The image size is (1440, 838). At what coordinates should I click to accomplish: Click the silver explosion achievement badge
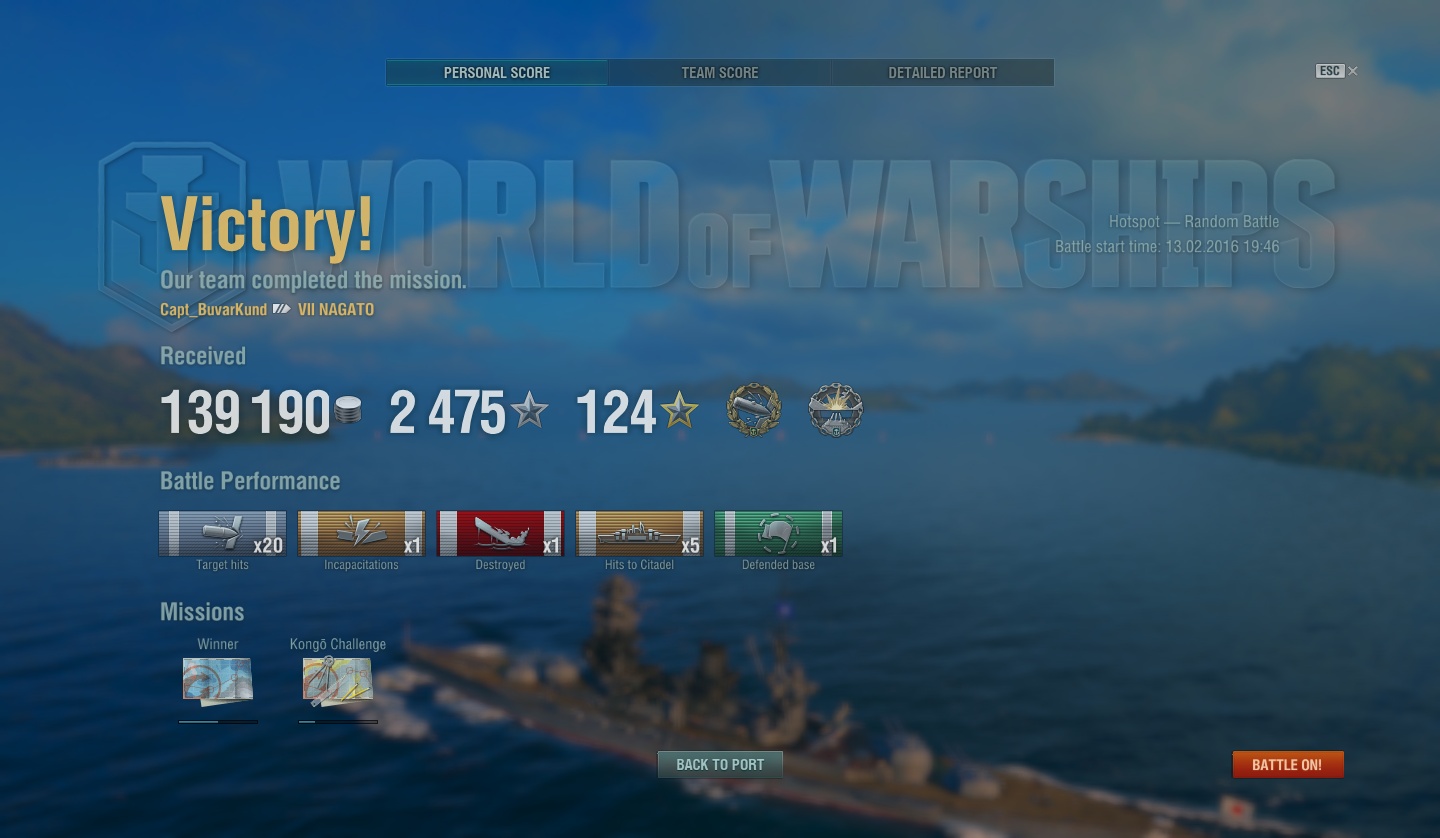pos(835,410)
